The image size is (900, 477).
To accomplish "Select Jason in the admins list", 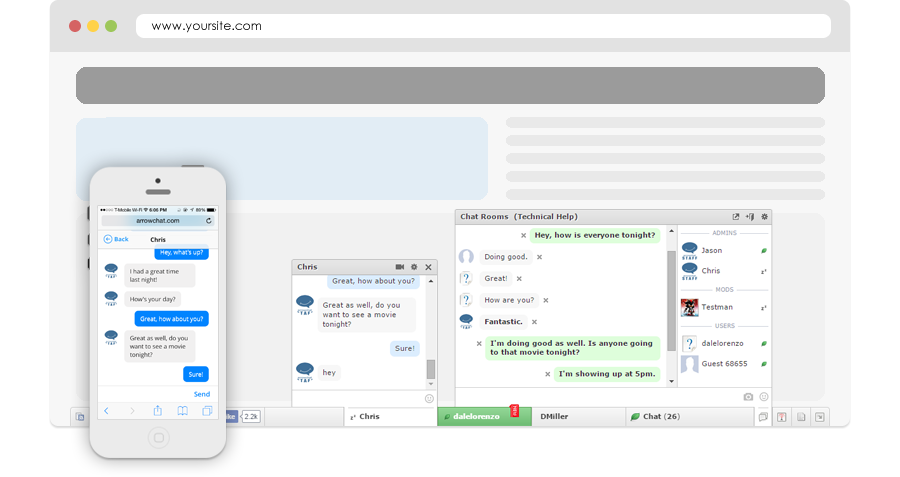I will point(724,251).
